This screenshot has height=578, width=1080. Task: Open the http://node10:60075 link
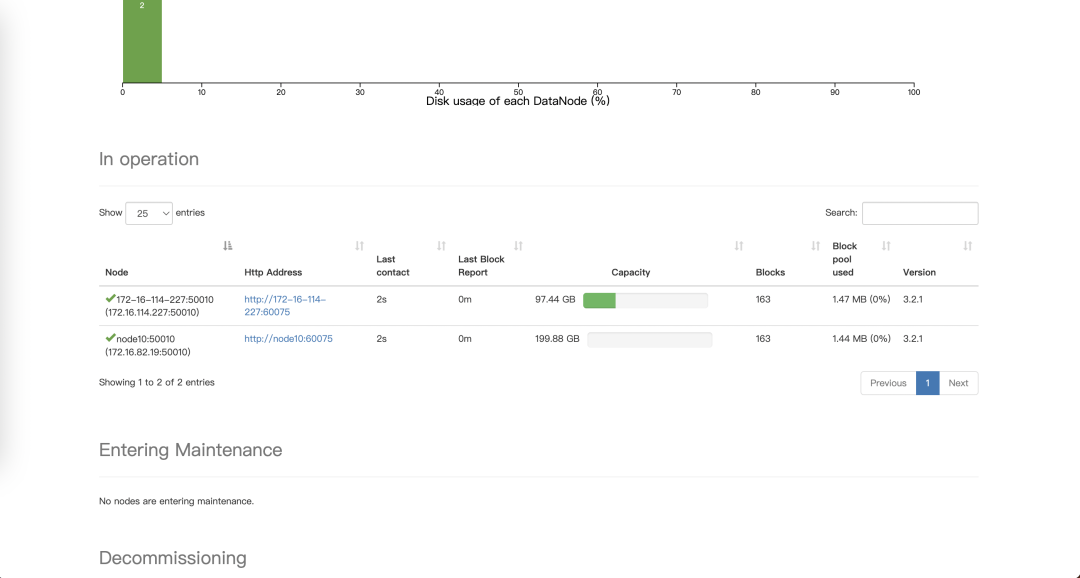click(288, 339)
